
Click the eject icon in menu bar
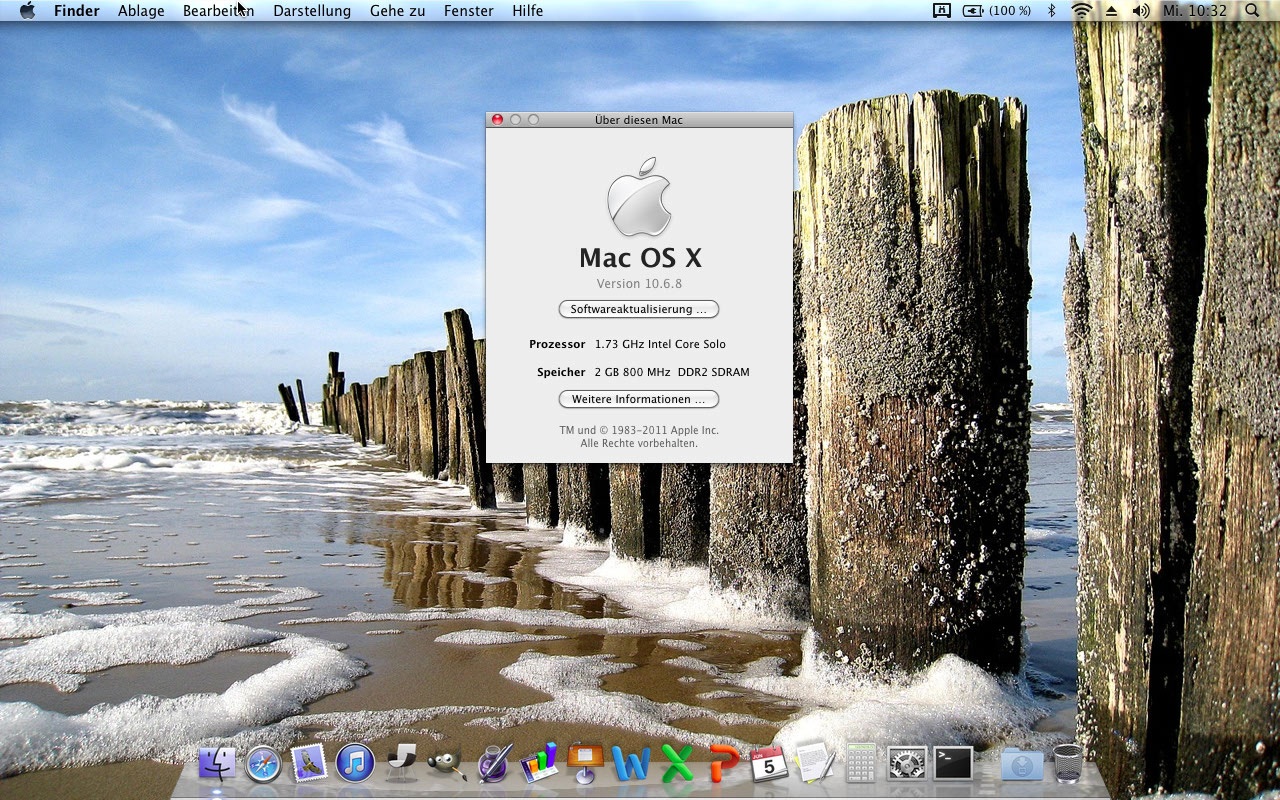click(x=1111, y=11)
